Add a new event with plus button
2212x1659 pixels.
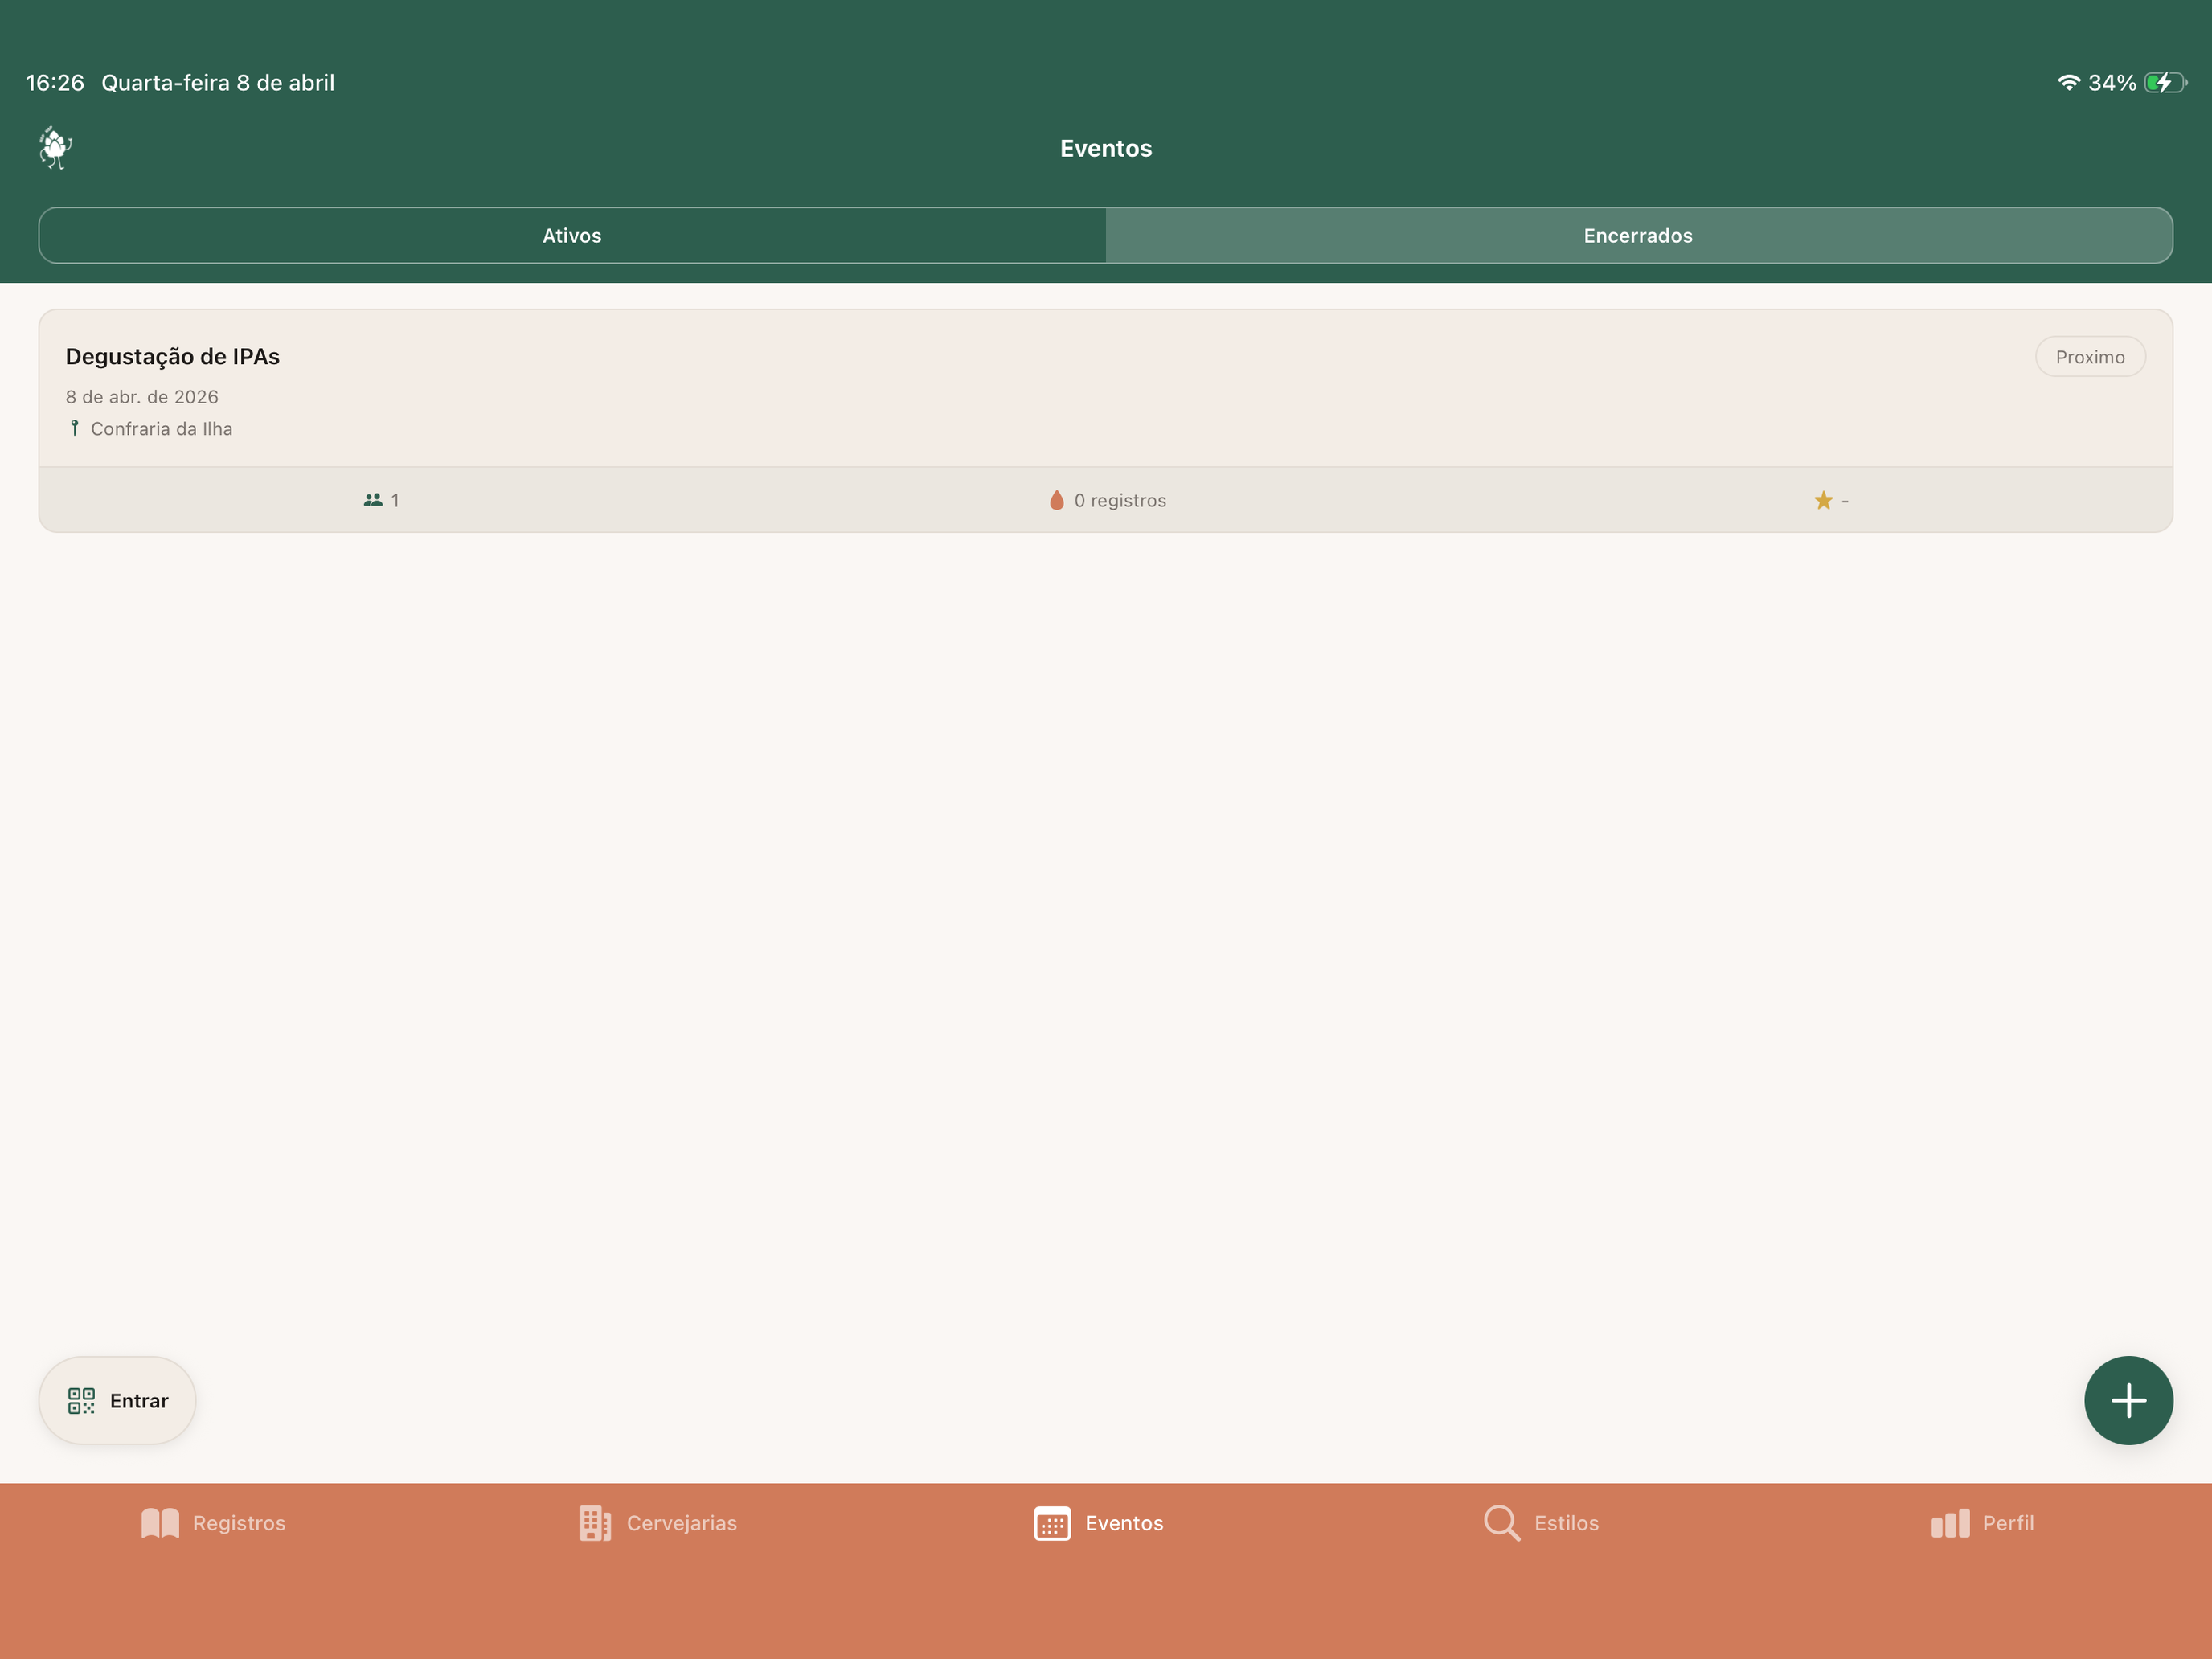[x=2129, y=1400]
